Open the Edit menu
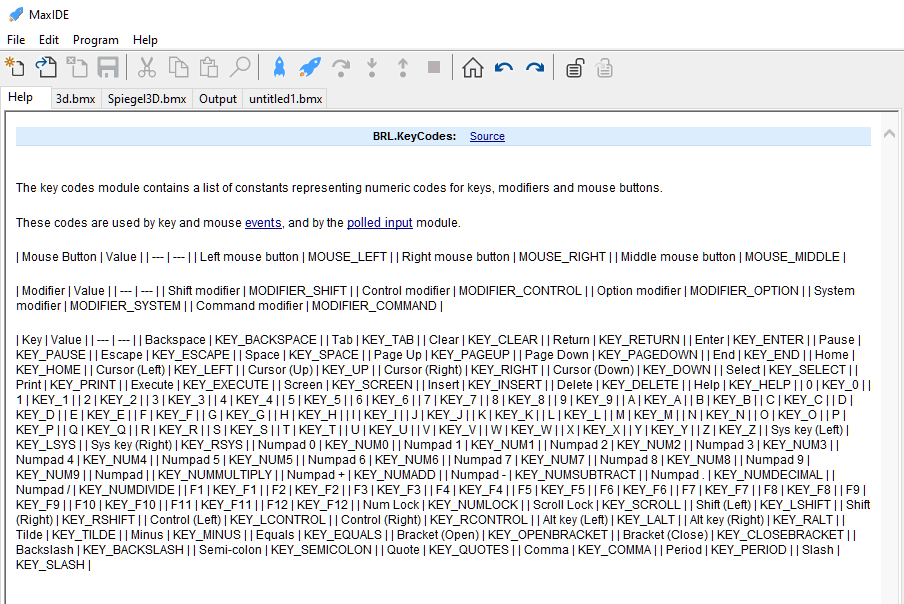The width and height of the screenshot is (904, 604). click(47, 40)
